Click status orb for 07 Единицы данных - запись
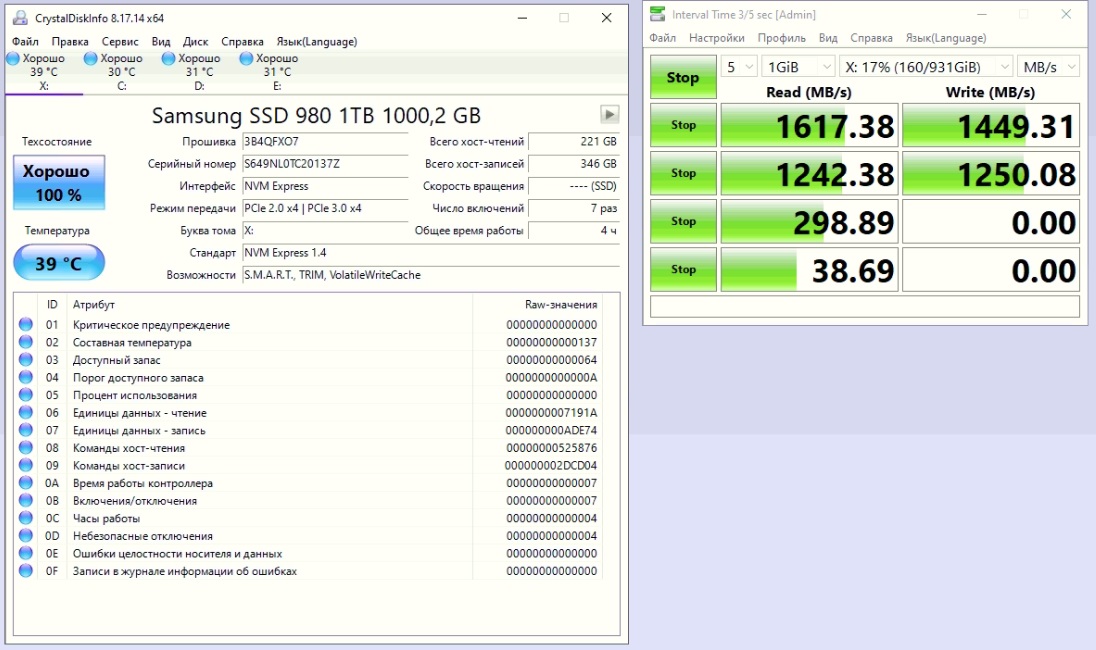This screenshot has height=650, width=1096. point(26,430)
